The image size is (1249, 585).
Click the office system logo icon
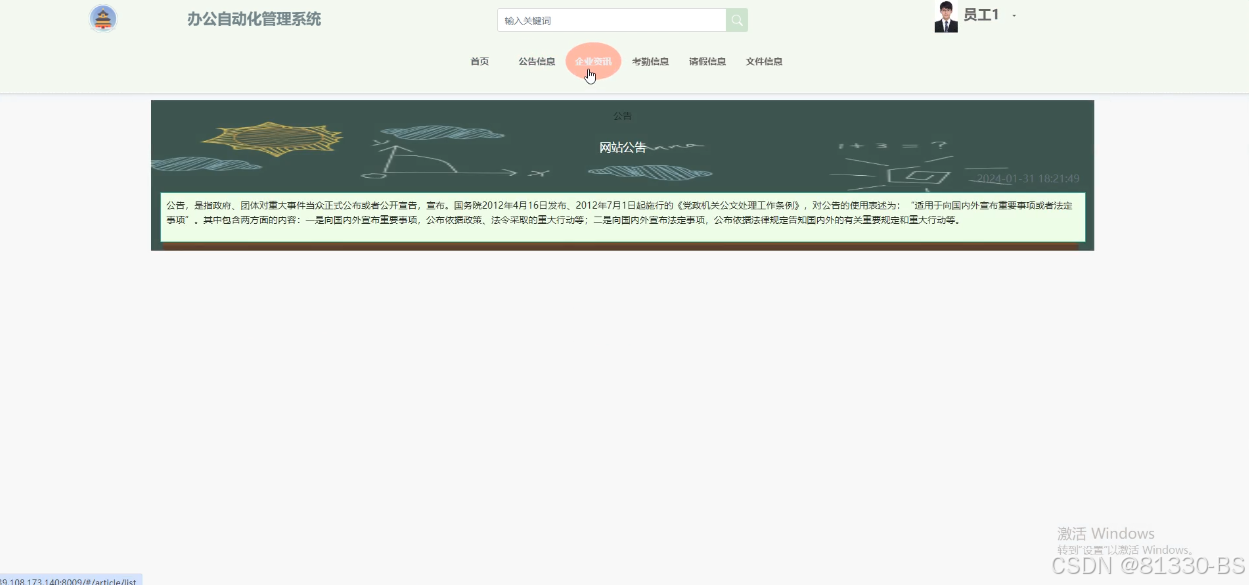[103, 18]
